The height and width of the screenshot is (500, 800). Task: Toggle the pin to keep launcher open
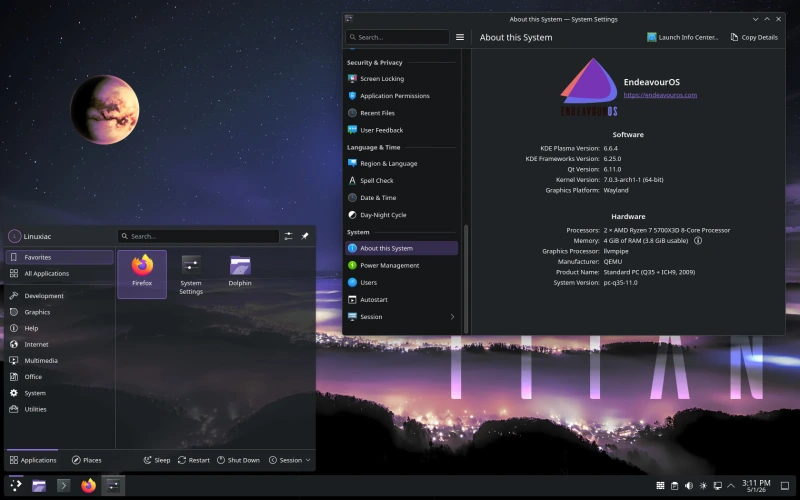(x=305, y=236)
